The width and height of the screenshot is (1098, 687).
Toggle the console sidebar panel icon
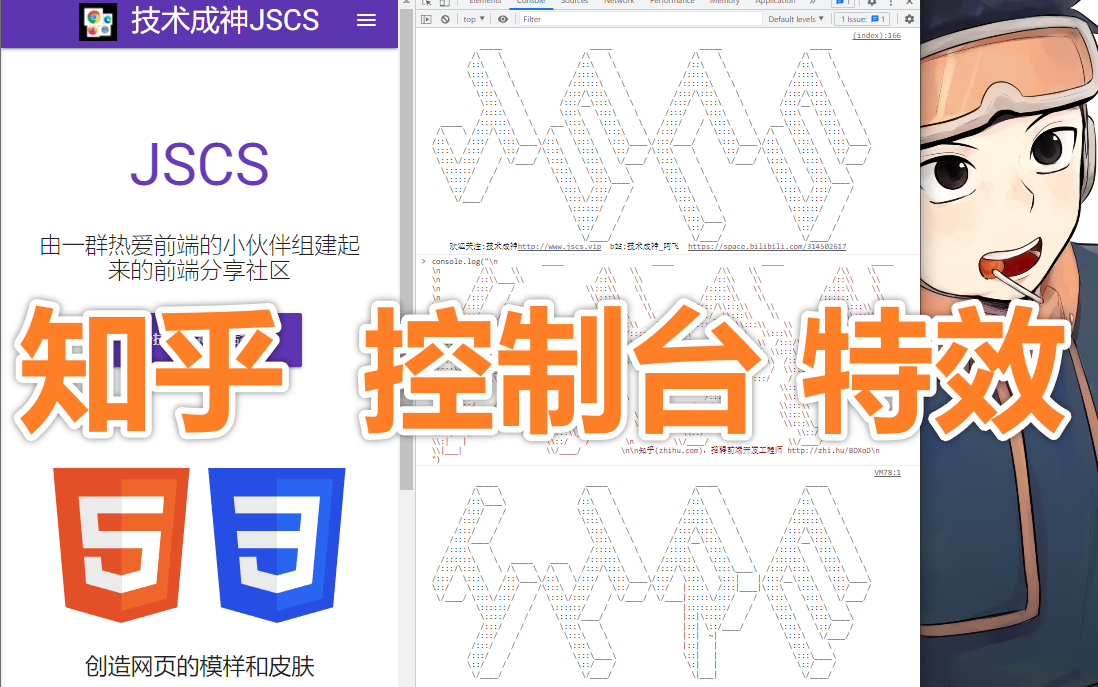tap(426, 19)
